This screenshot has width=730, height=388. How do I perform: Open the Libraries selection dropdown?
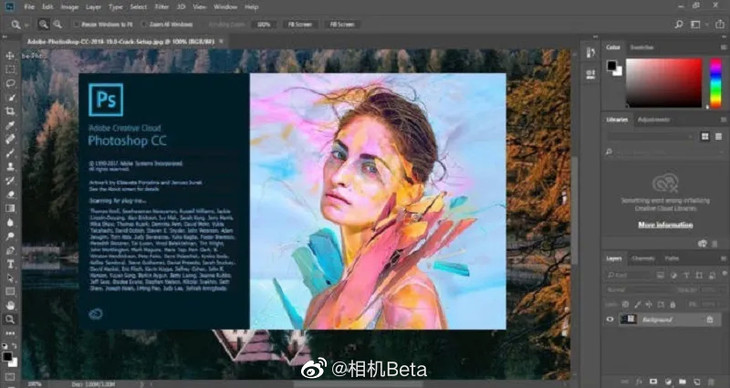(x=650, y=136)
